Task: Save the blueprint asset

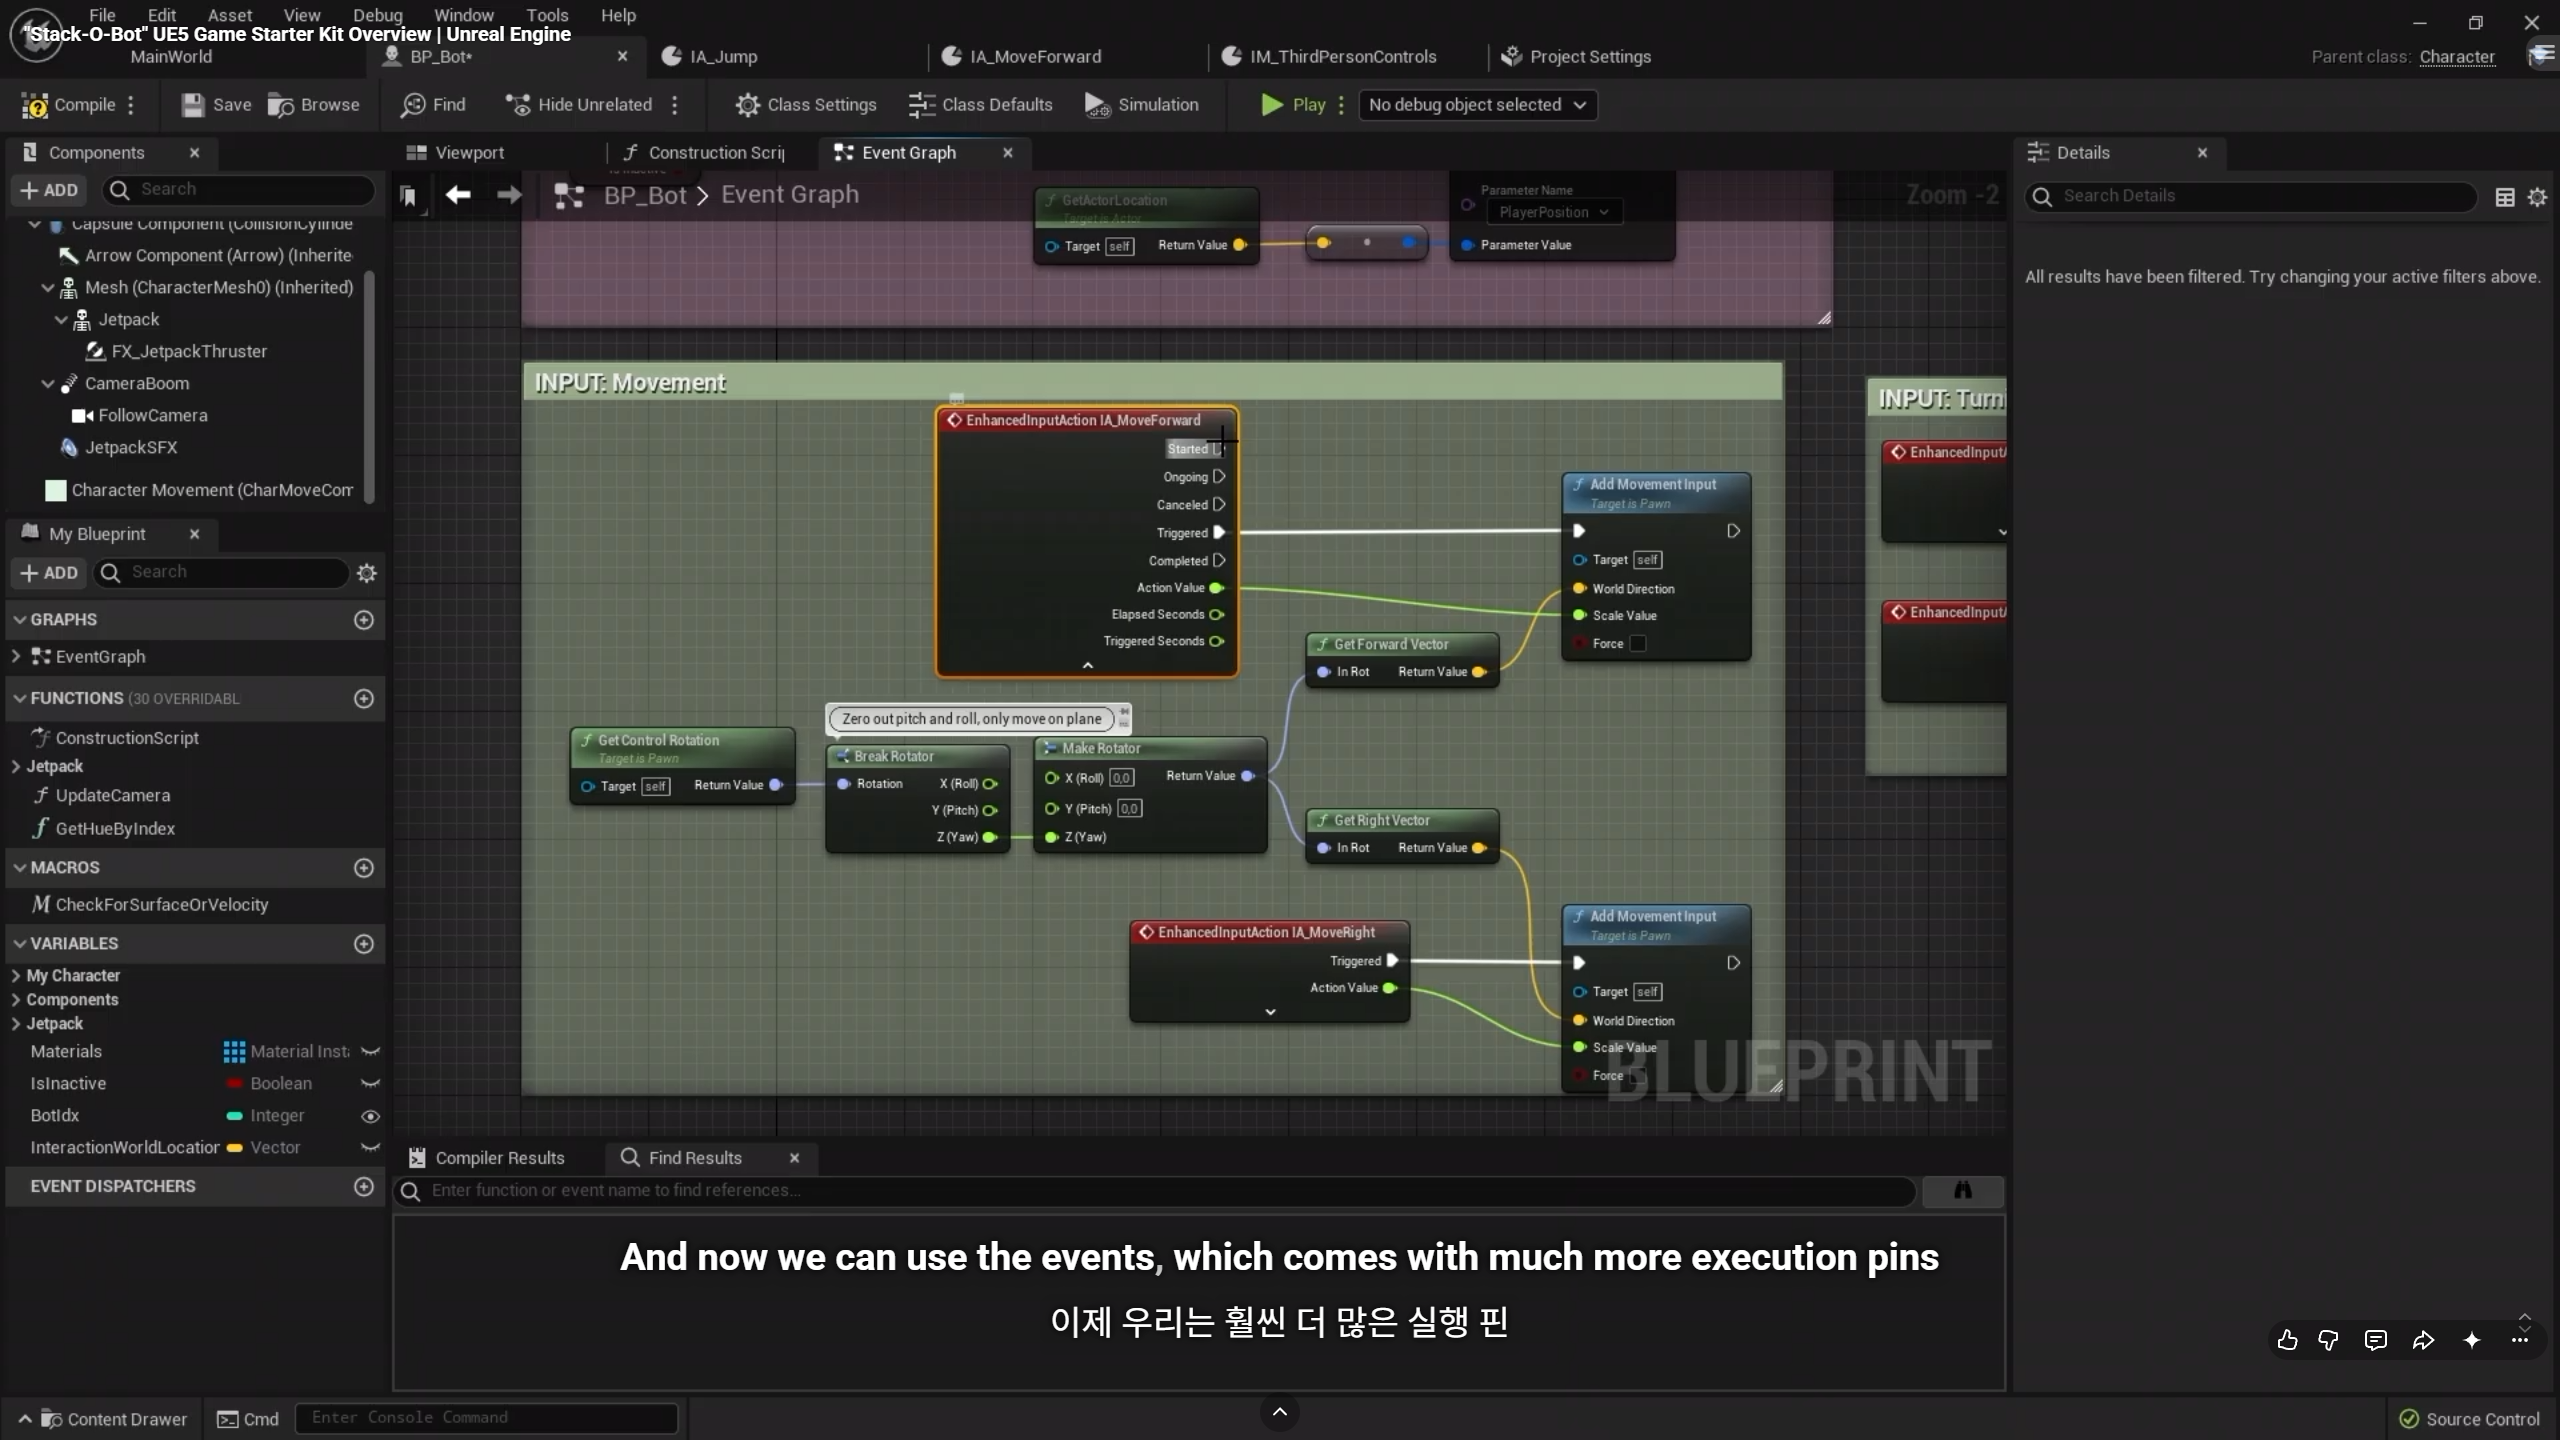Action: (x=216, y=105)
